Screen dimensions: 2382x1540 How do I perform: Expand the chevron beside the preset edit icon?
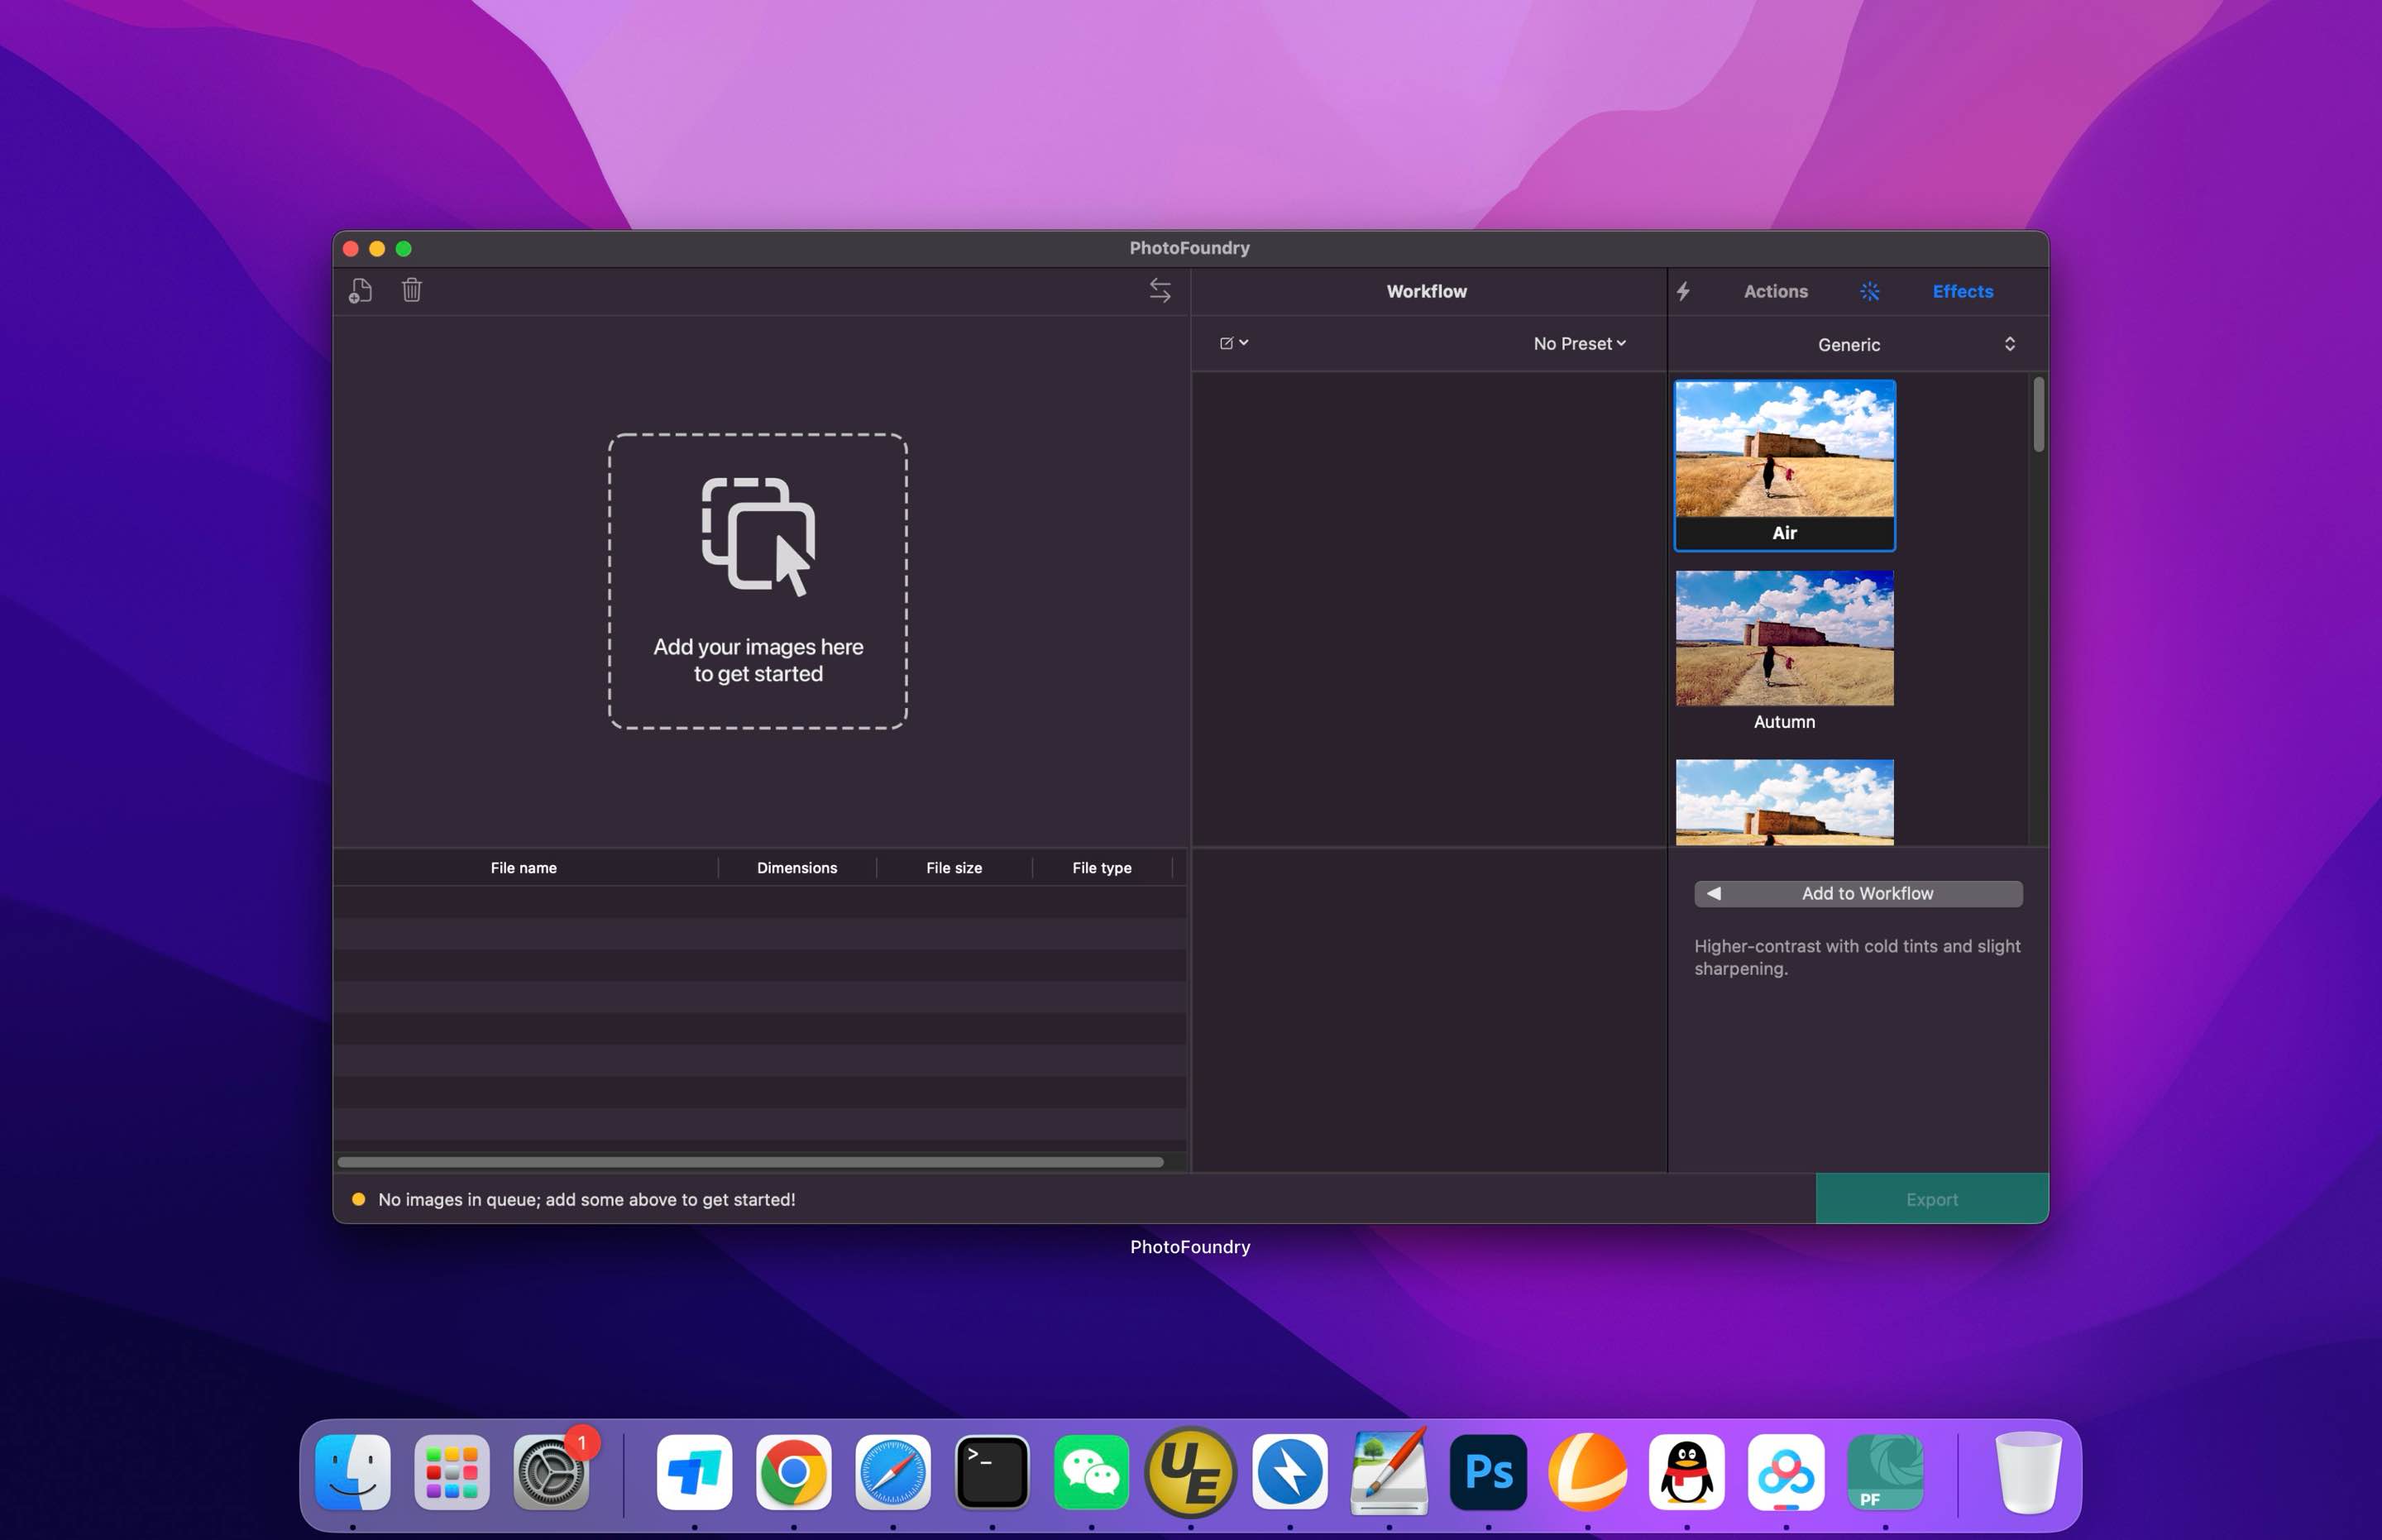[1243, 343]
